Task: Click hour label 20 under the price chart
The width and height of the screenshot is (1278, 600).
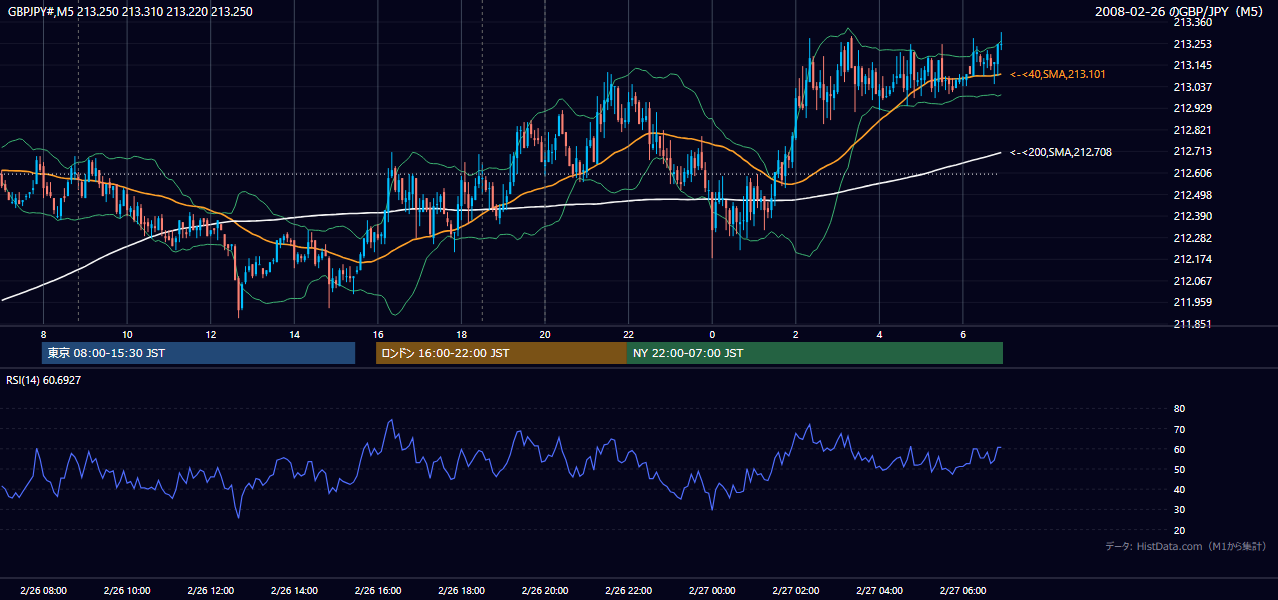Action: [x=545, y=334]
